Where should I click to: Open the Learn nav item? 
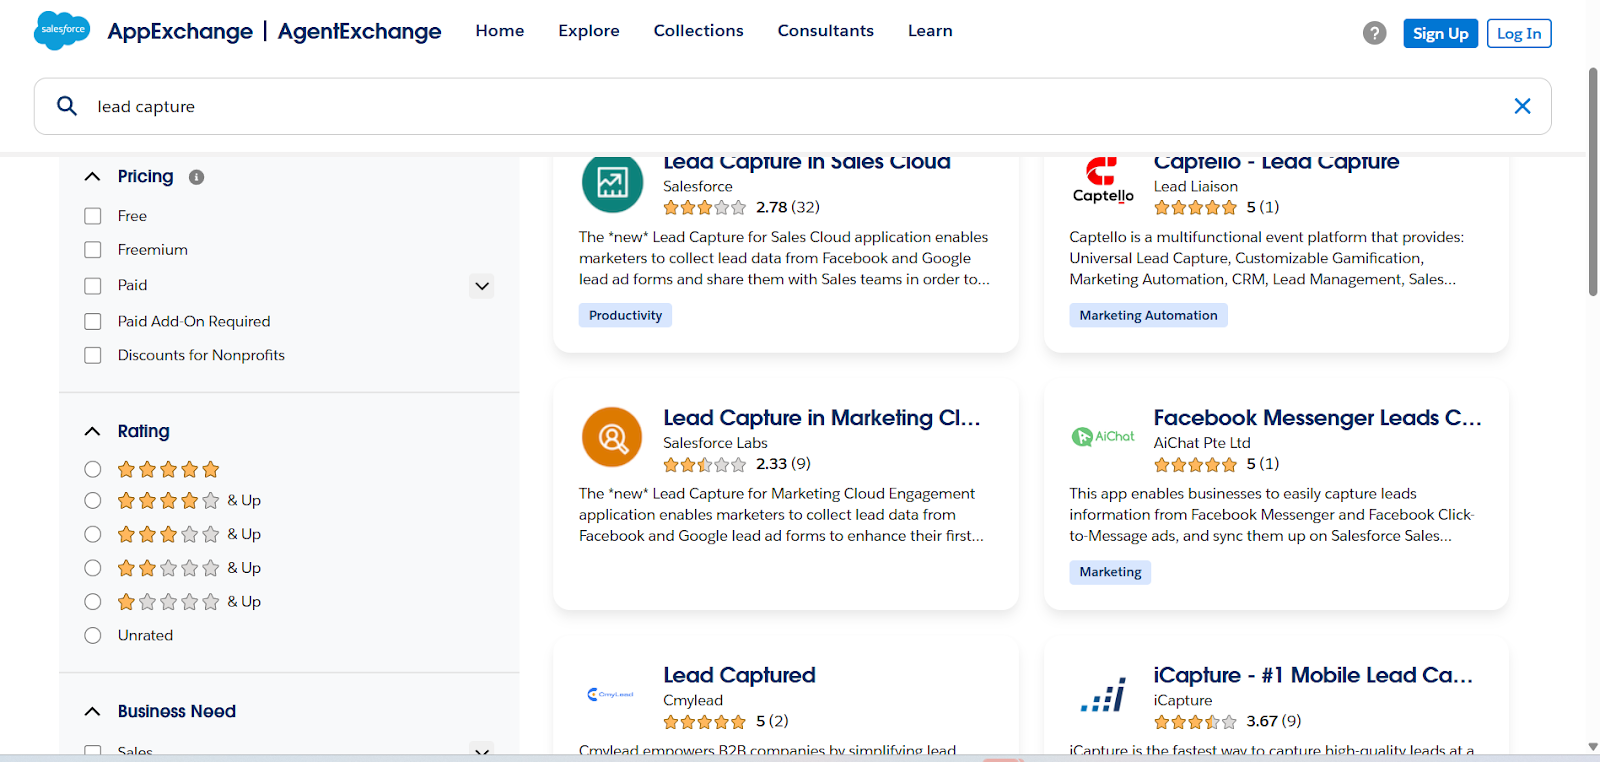930,31
